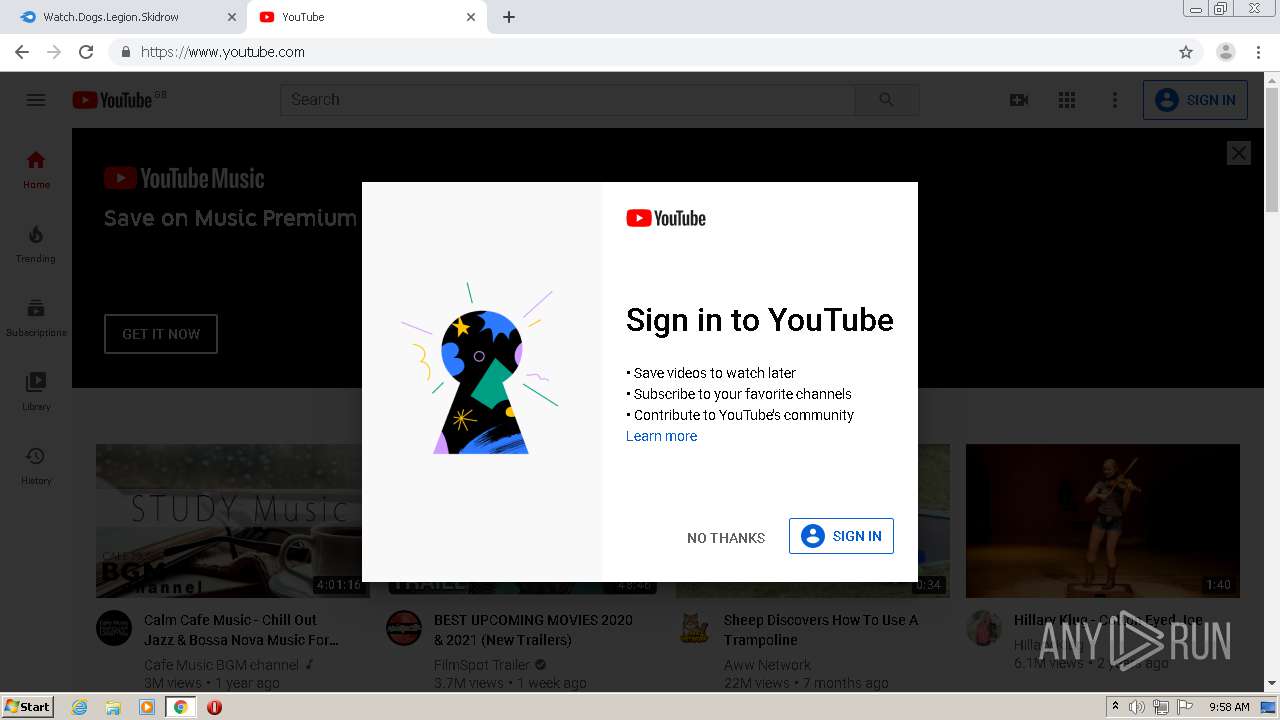Open FilmSpot Trailer channel link
Screen dimensions: 1280x720
tap(482, 665)
